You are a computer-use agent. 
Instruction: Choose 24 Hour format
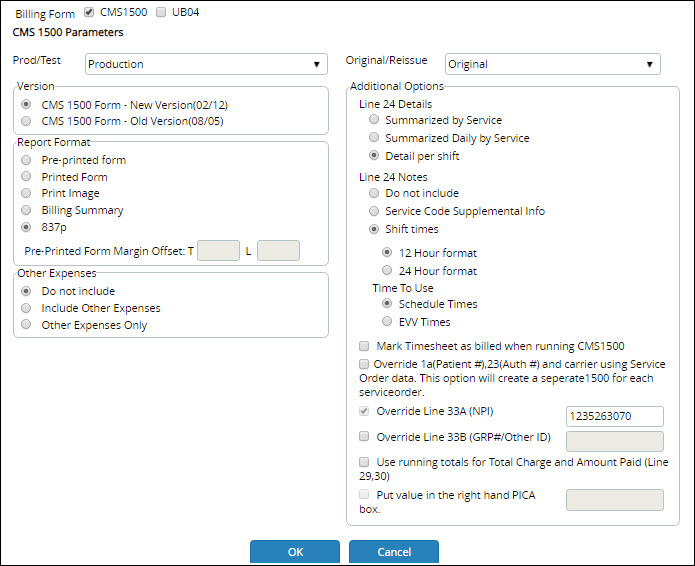387,270
